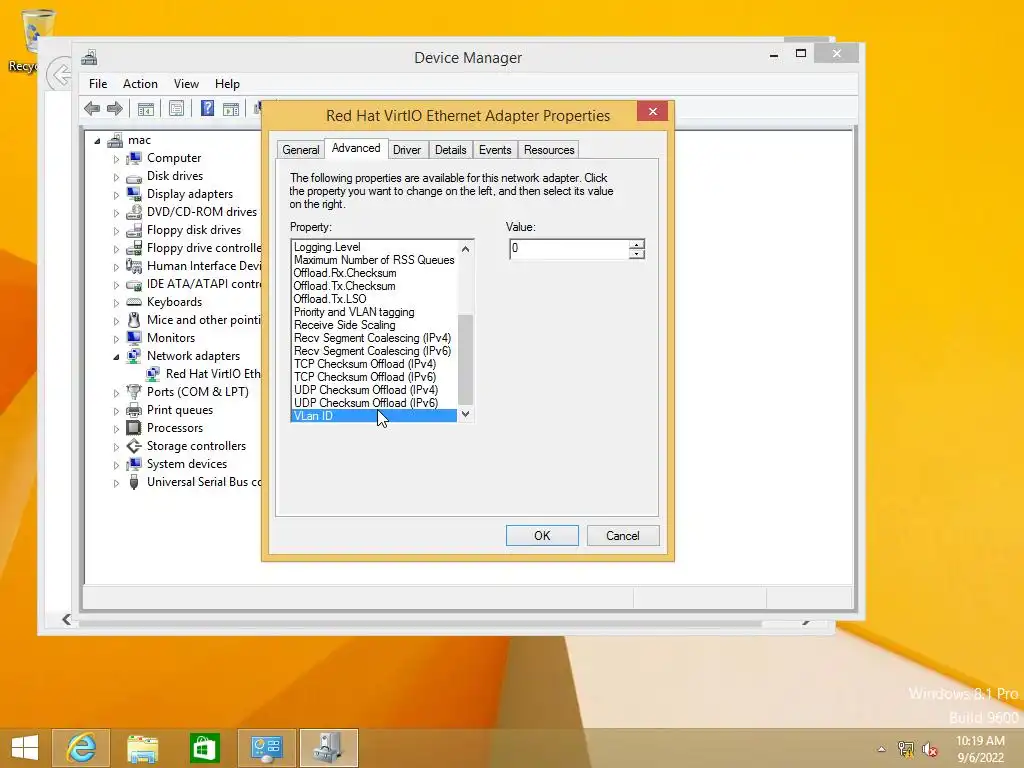Click the show console tree toolbar icon
The image size is (1024, 768).
click(x=146, y=109)
